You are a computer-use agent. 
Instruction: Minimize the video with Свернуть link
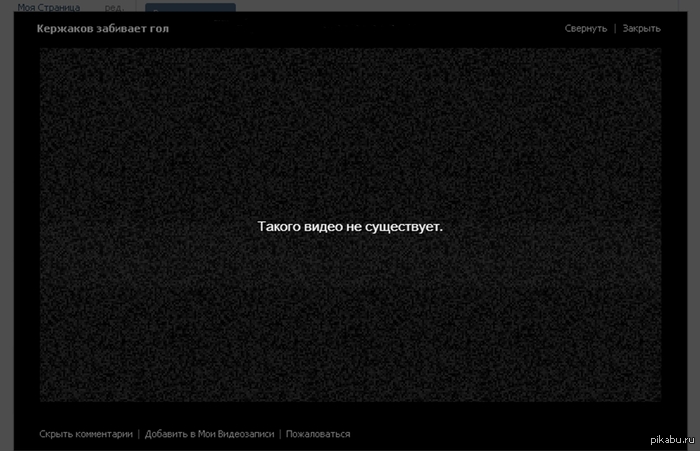(x=586, y=29)
